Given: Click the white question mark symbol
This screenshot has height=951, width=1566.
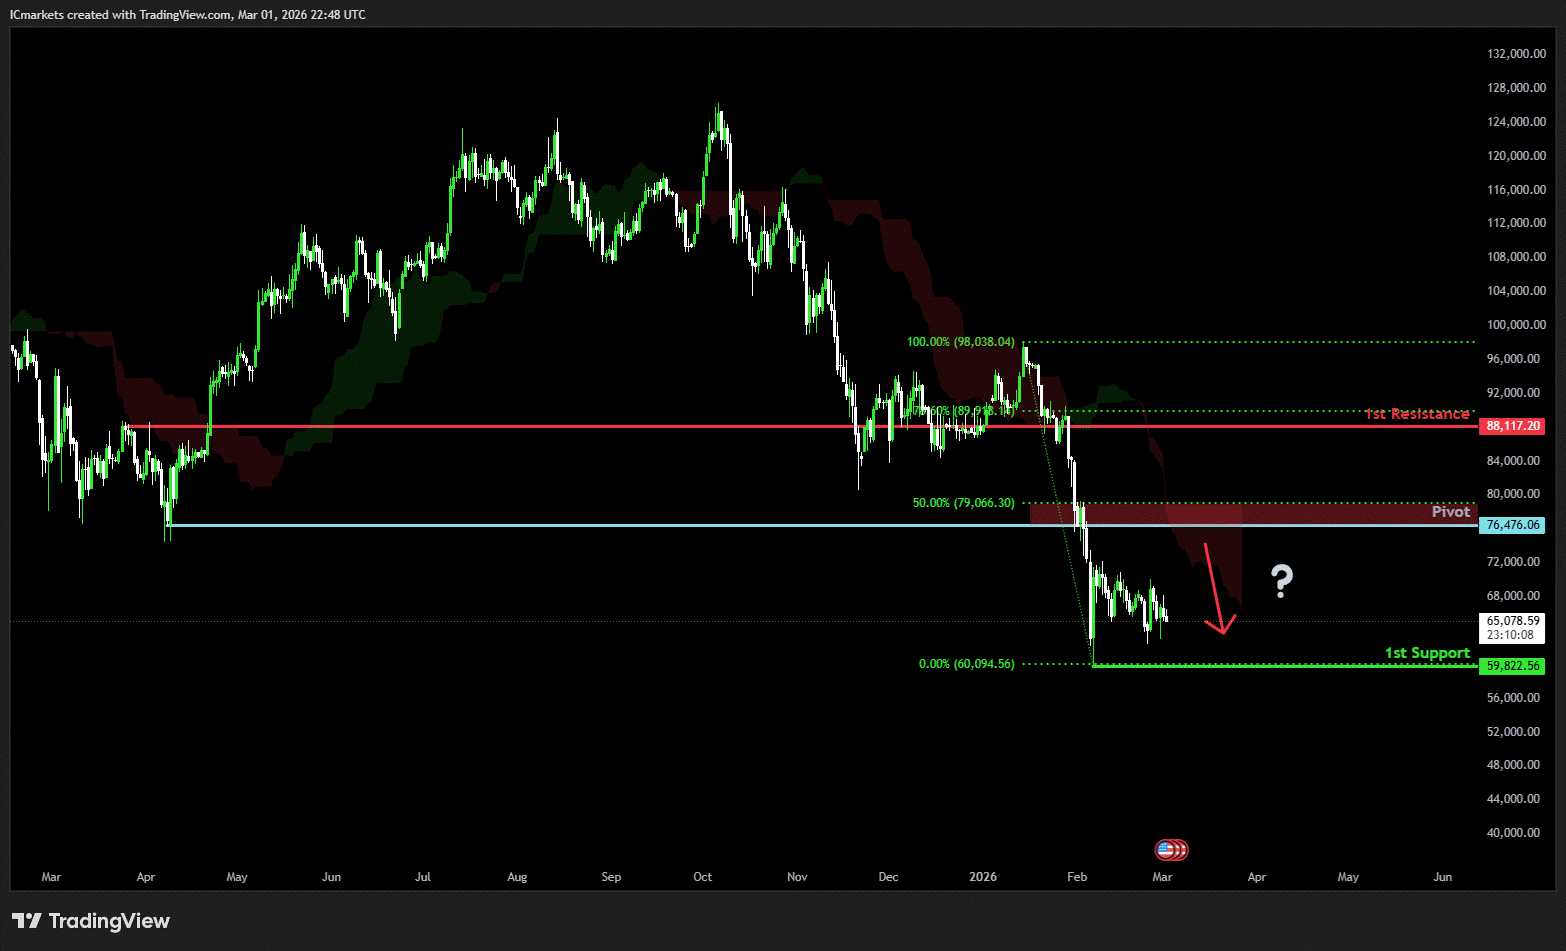Looking at the screenshot, I should (x=1281, y=581).
